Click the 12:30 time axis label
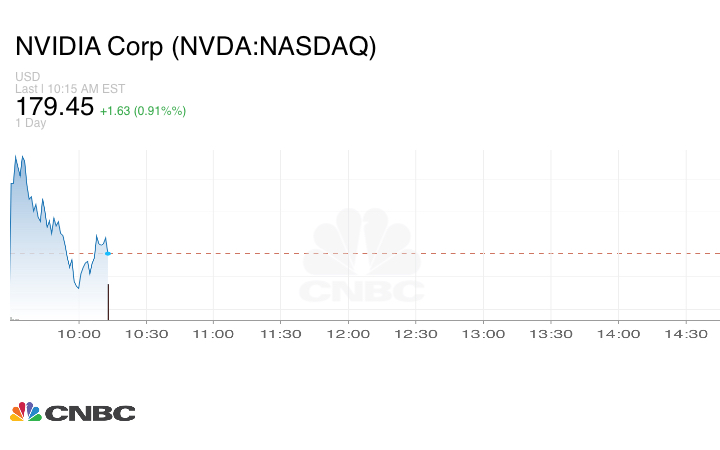Screen dimensions: 720x450 (415, 334)
